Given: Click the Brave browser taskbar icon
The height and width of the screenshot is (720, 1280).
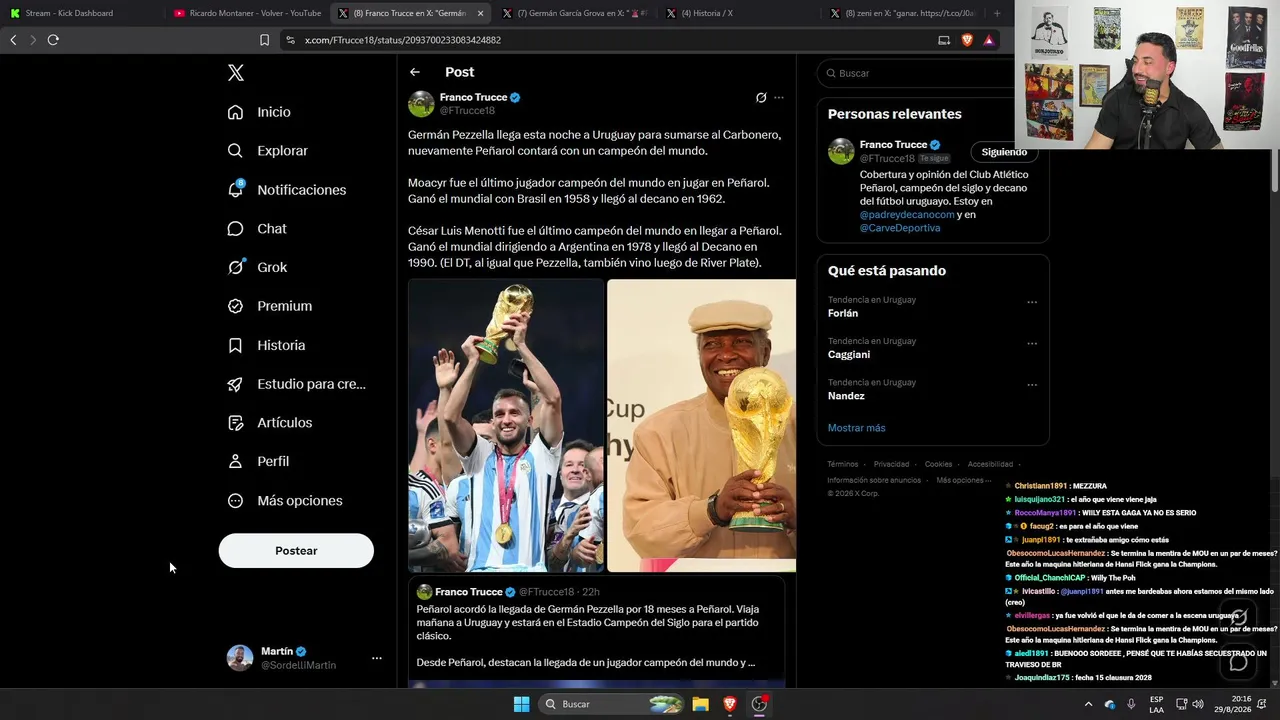Looking at the screenshot, I should tap(730, 704).
